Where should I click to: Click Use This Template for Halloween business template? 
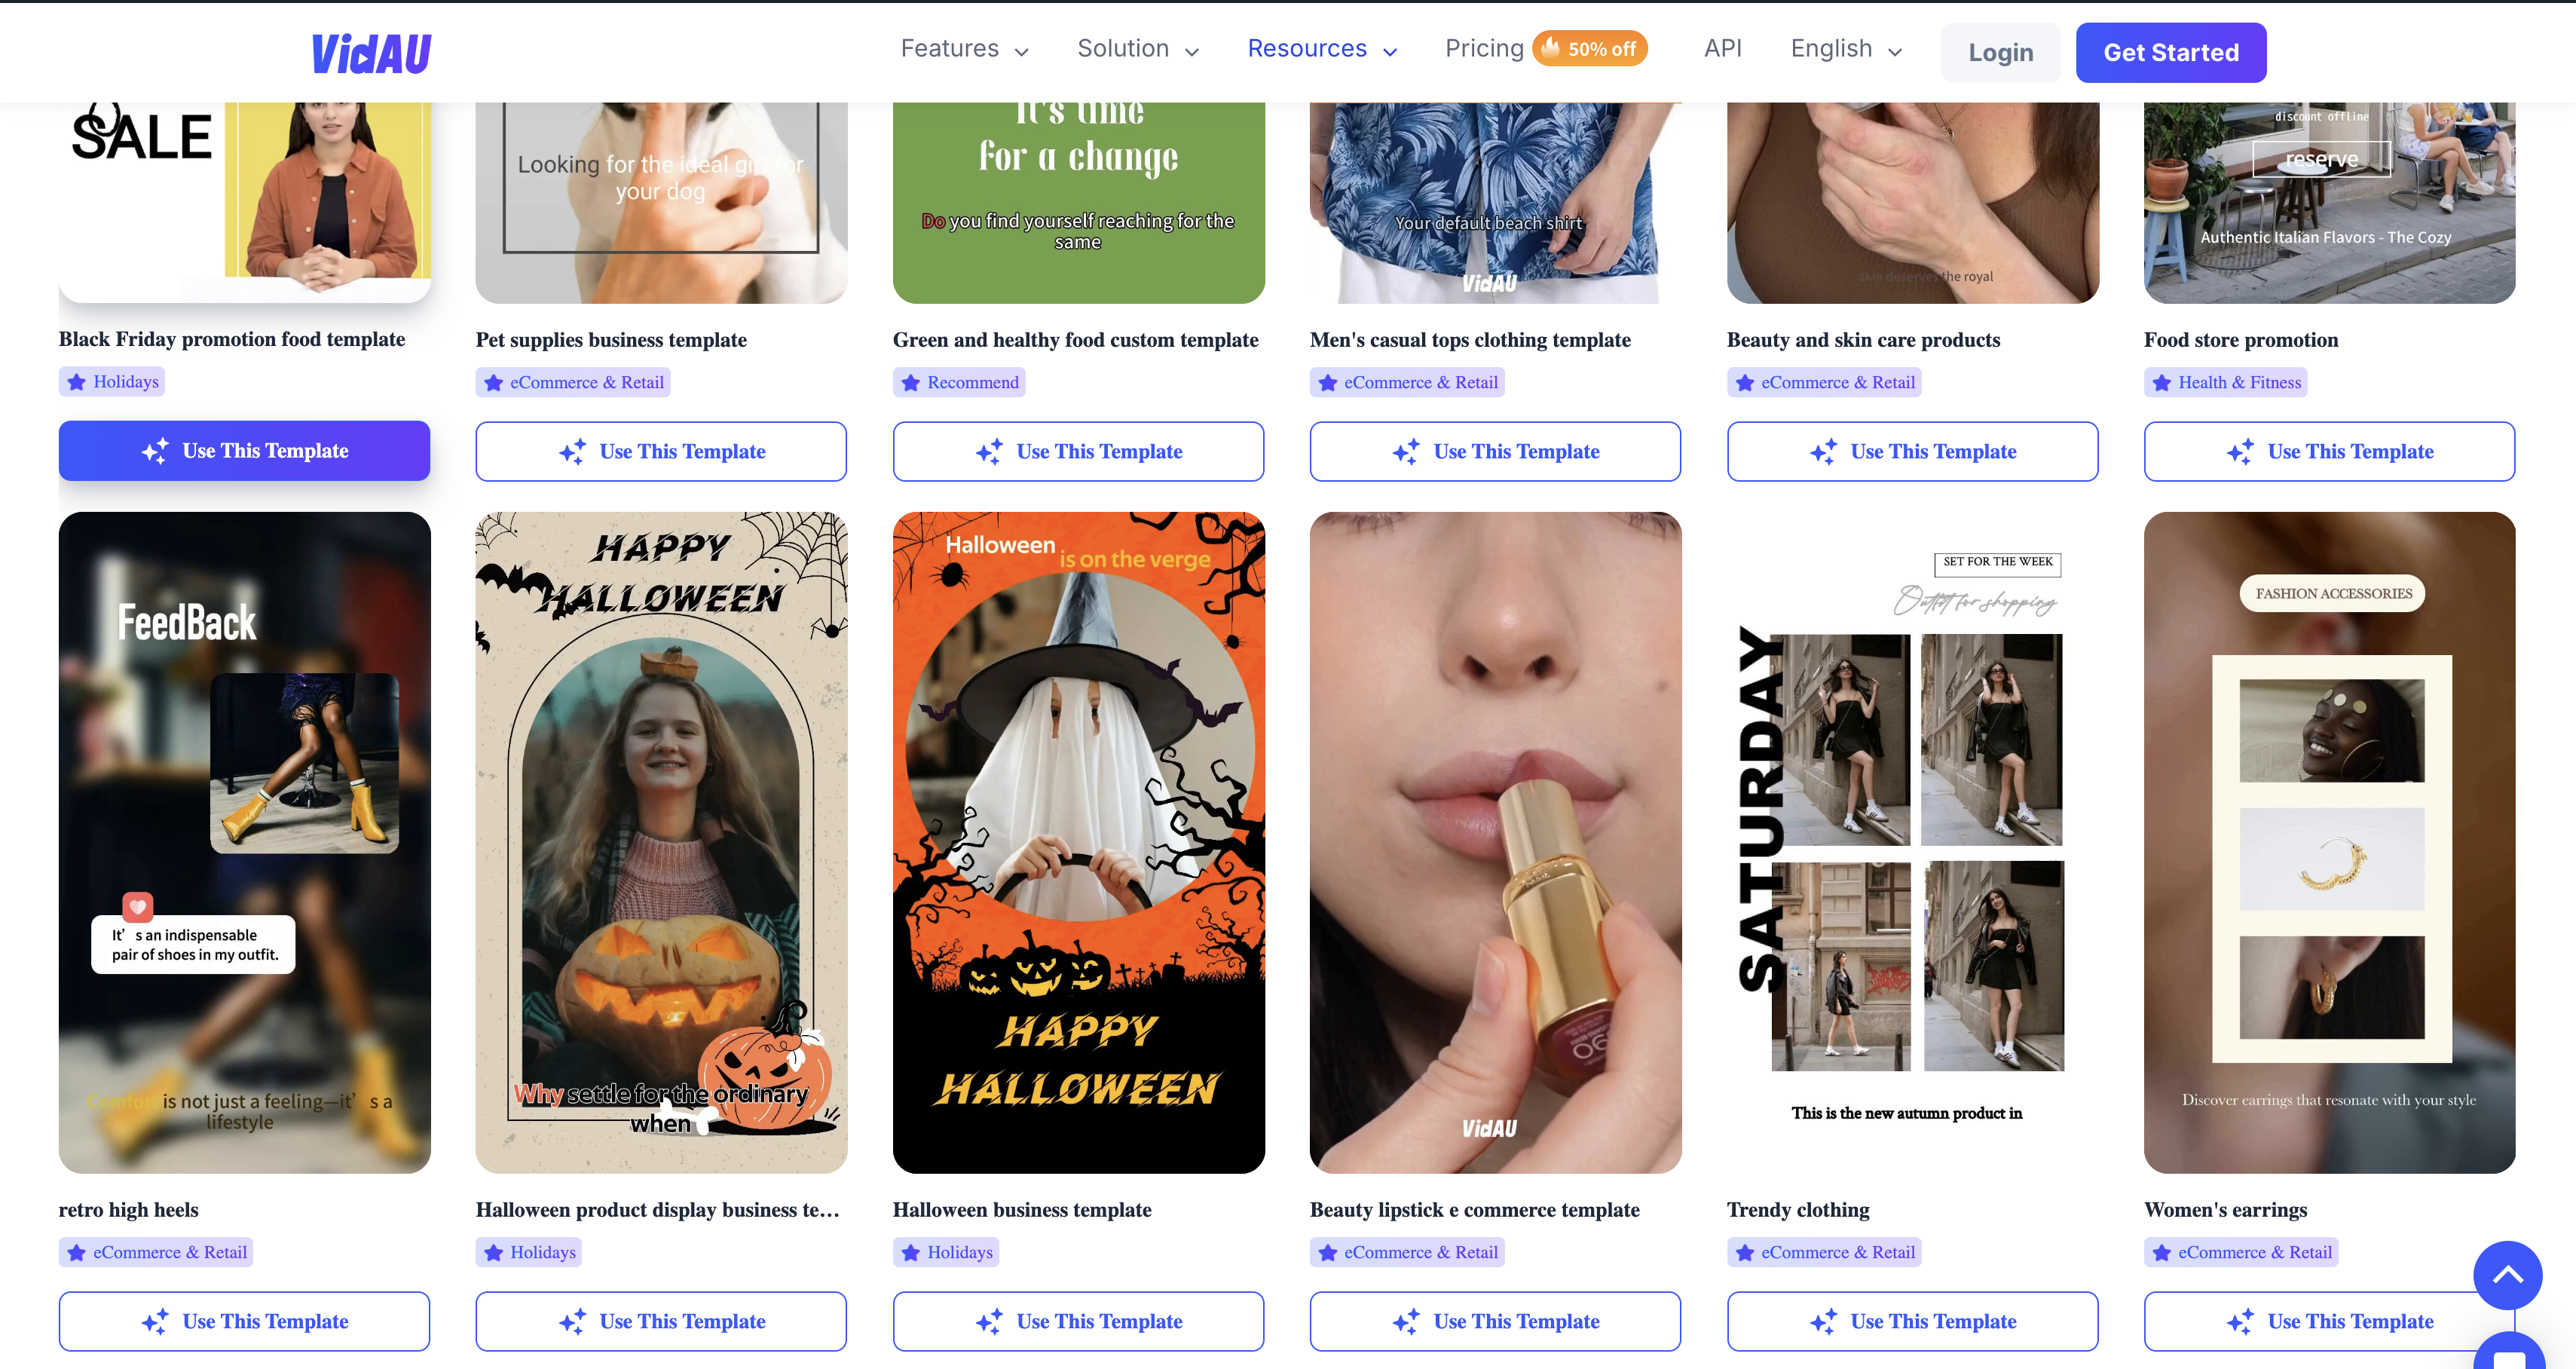tap(1078, 1322)
